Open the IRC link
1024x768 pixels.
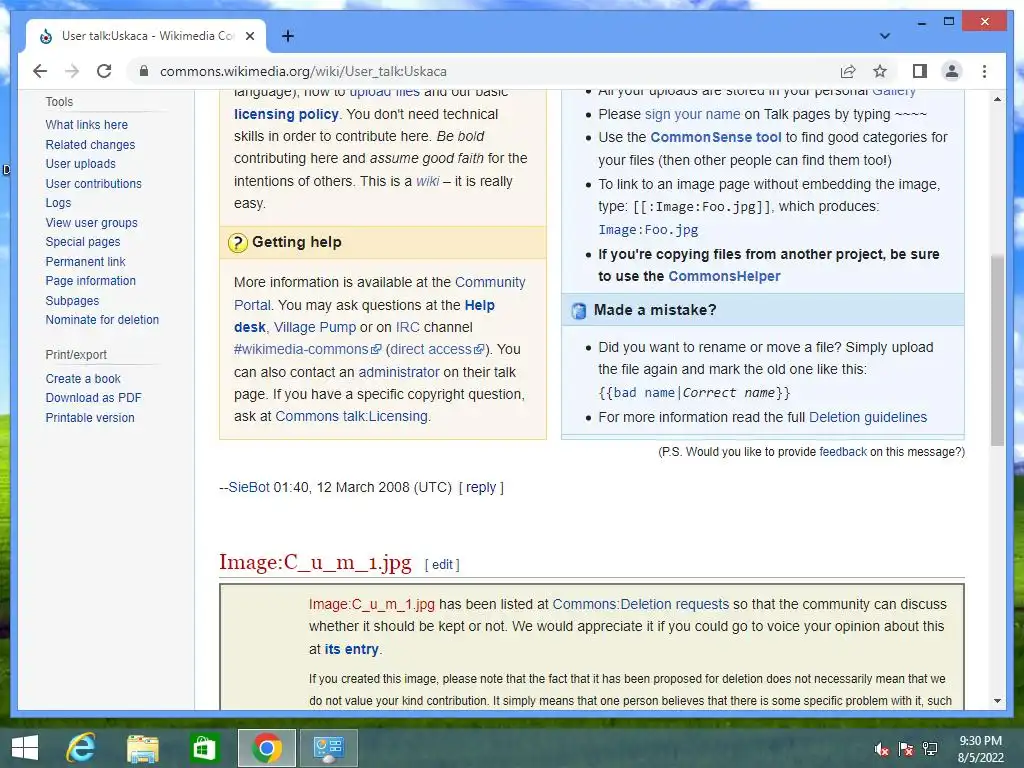(x=408, y=327)
